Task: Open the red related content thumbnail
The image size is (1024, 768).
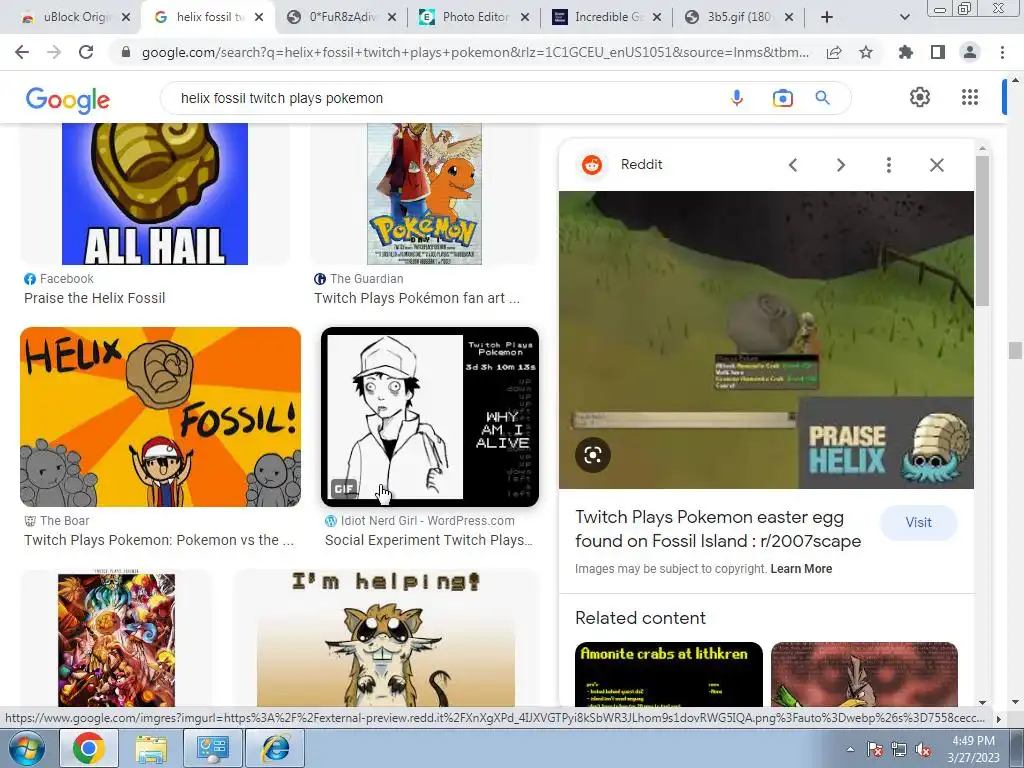Action: coord(864,675)
